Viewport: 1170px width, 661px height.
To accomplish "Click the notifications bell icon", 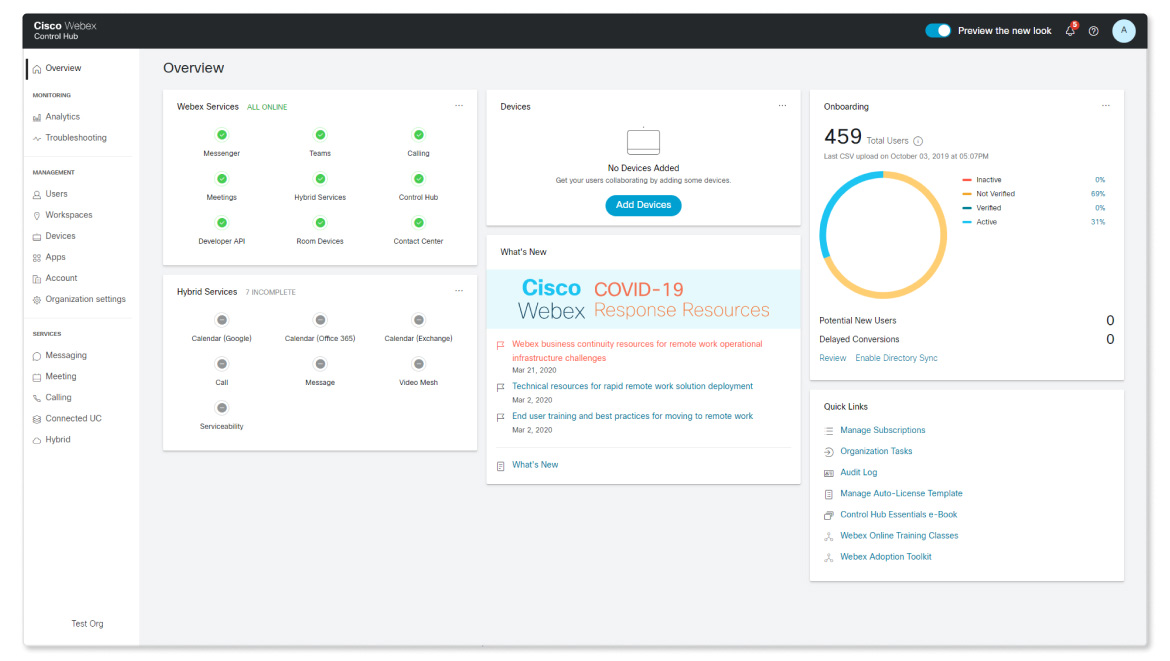I will pyautogui.click(x=1070, y=31).
